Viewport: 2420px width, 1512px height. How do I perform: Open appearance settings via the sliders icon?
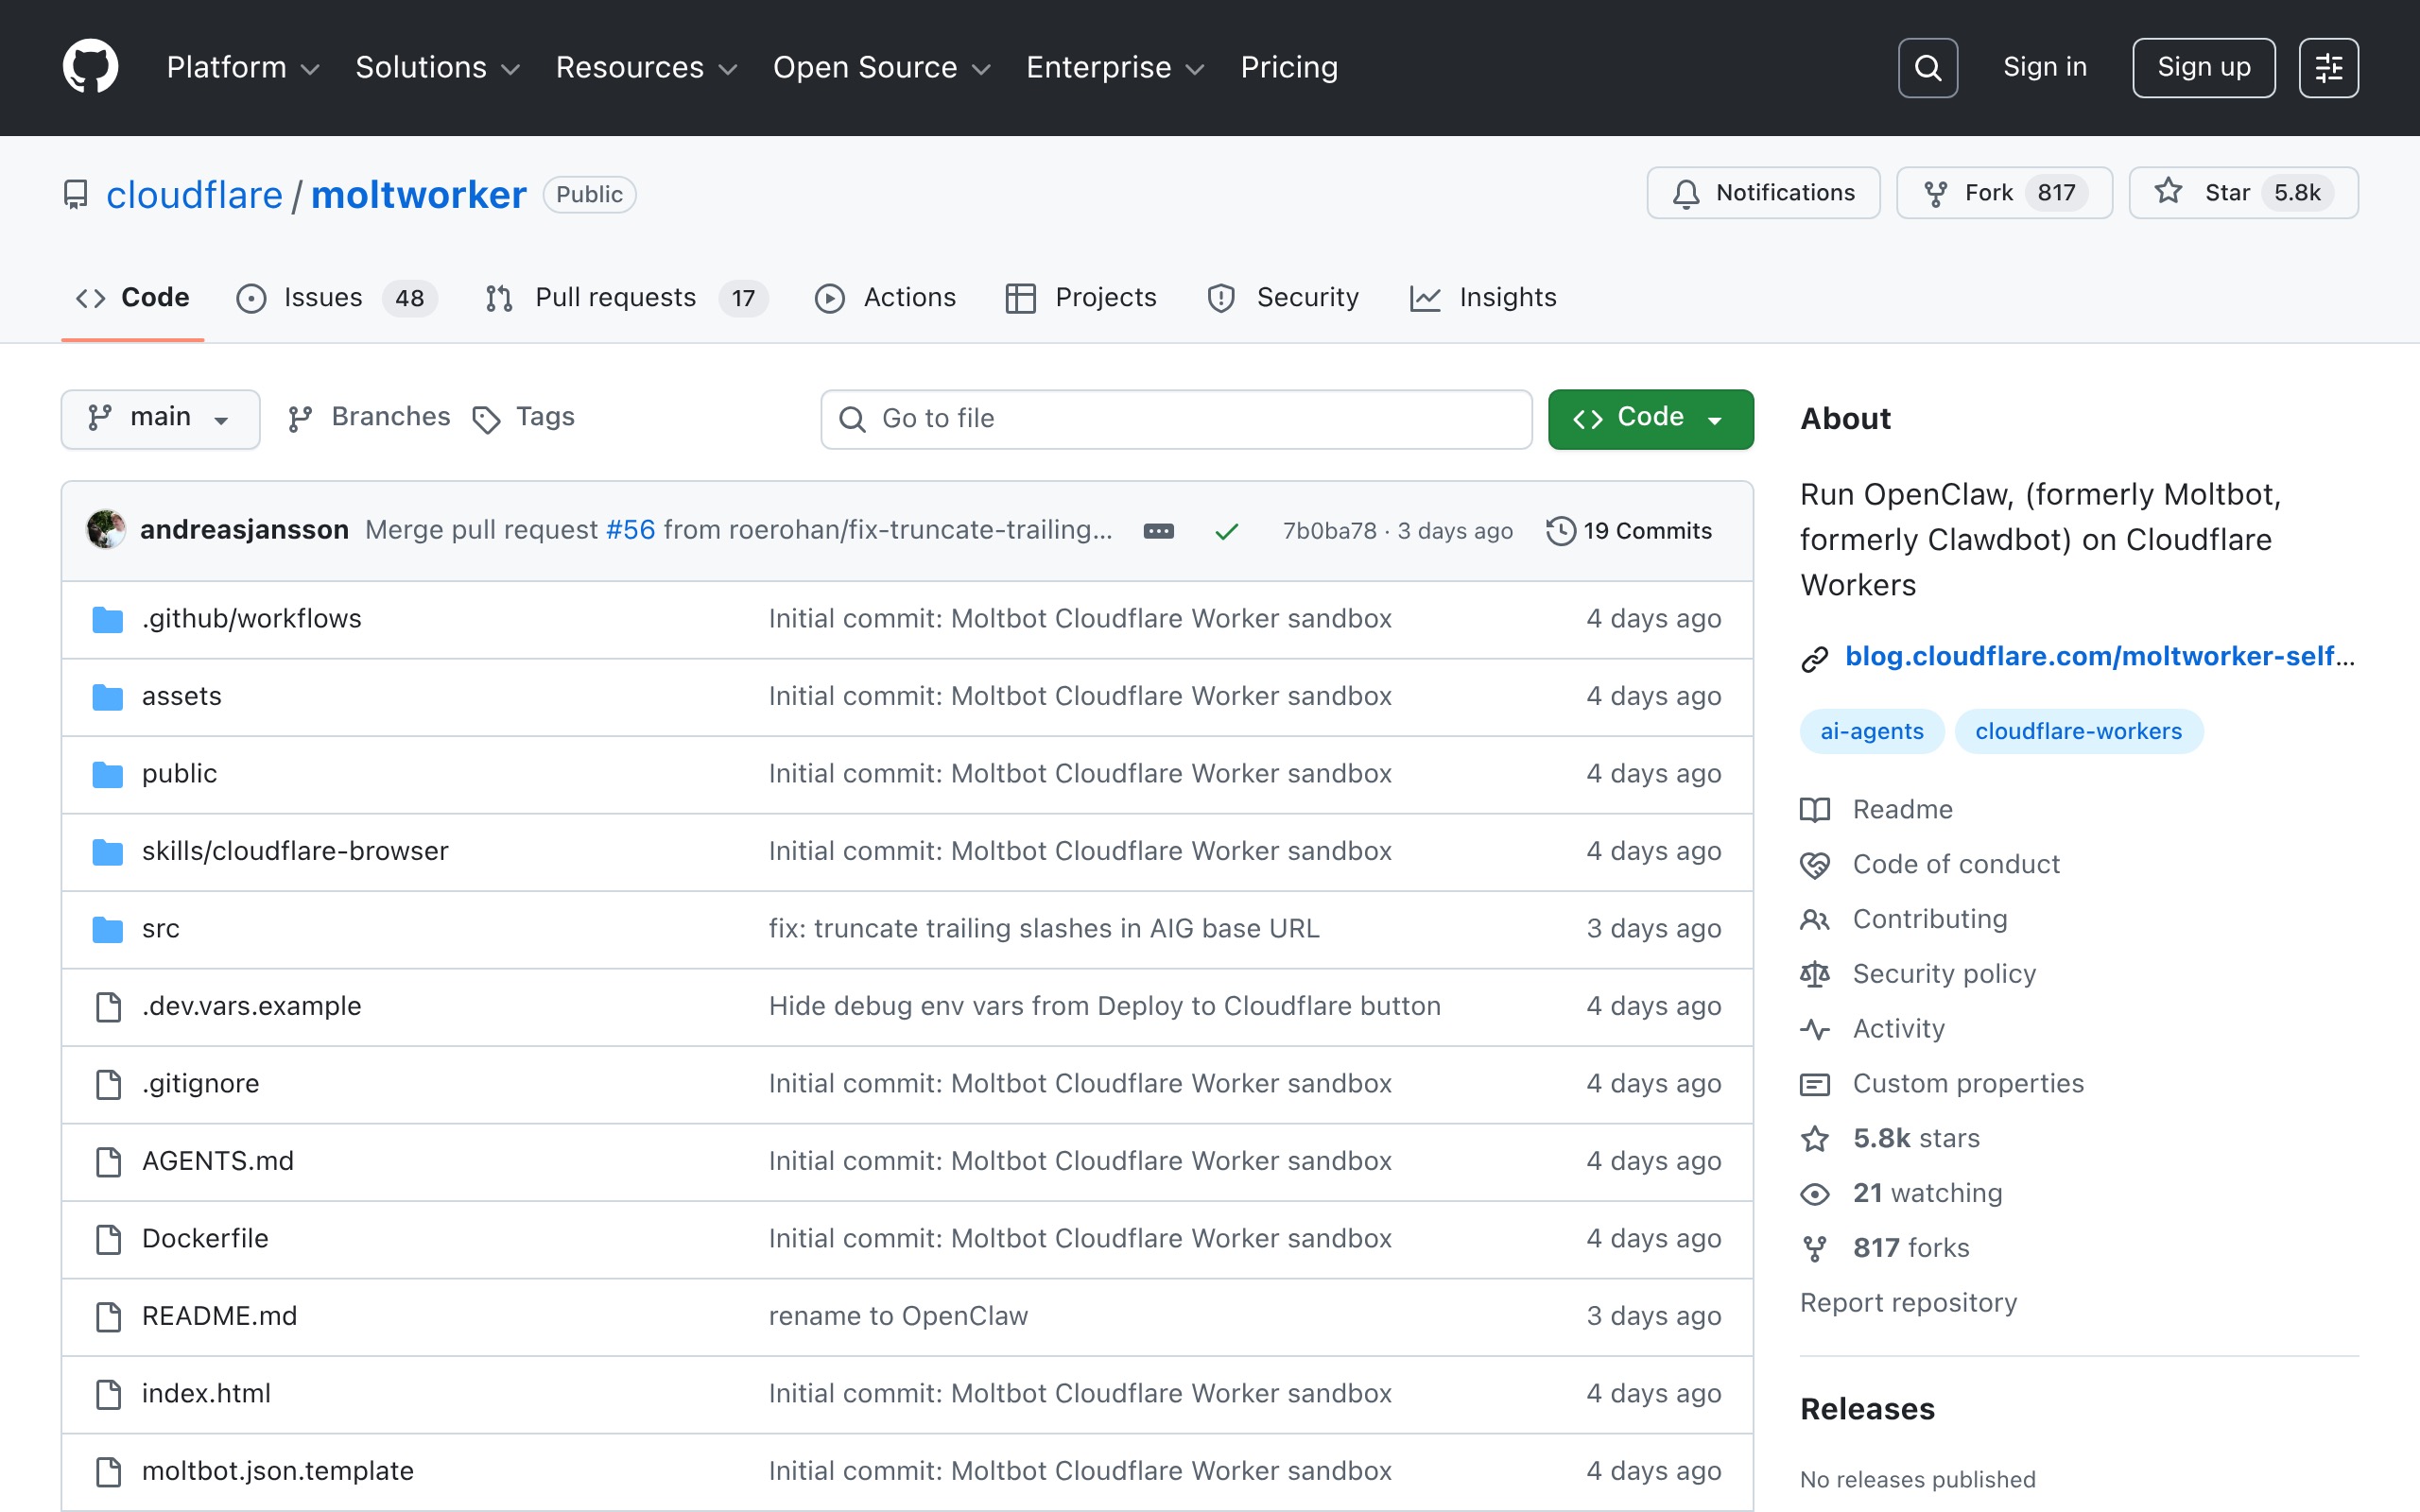coord(2329,67)
